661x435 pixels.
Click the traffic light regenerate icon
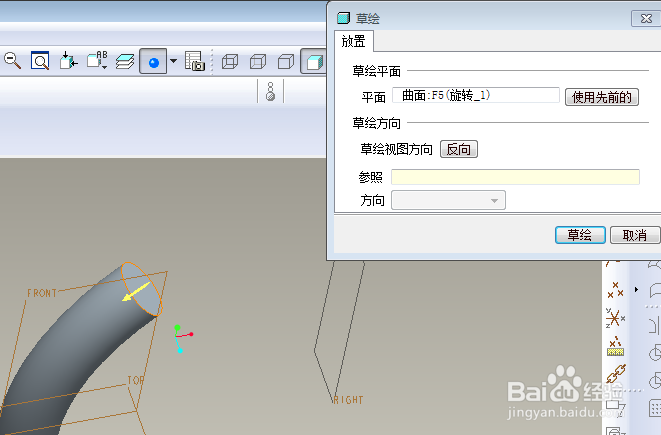(271, 91)
